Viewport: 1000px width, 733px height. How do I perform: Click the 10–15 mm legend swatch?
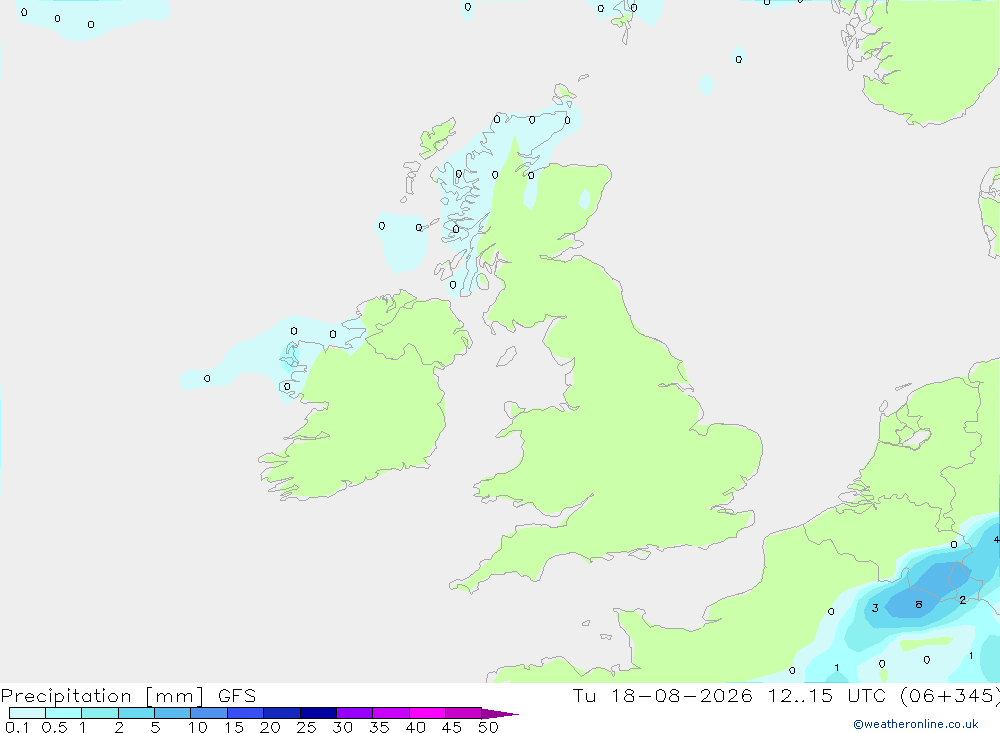coord(209,713)
